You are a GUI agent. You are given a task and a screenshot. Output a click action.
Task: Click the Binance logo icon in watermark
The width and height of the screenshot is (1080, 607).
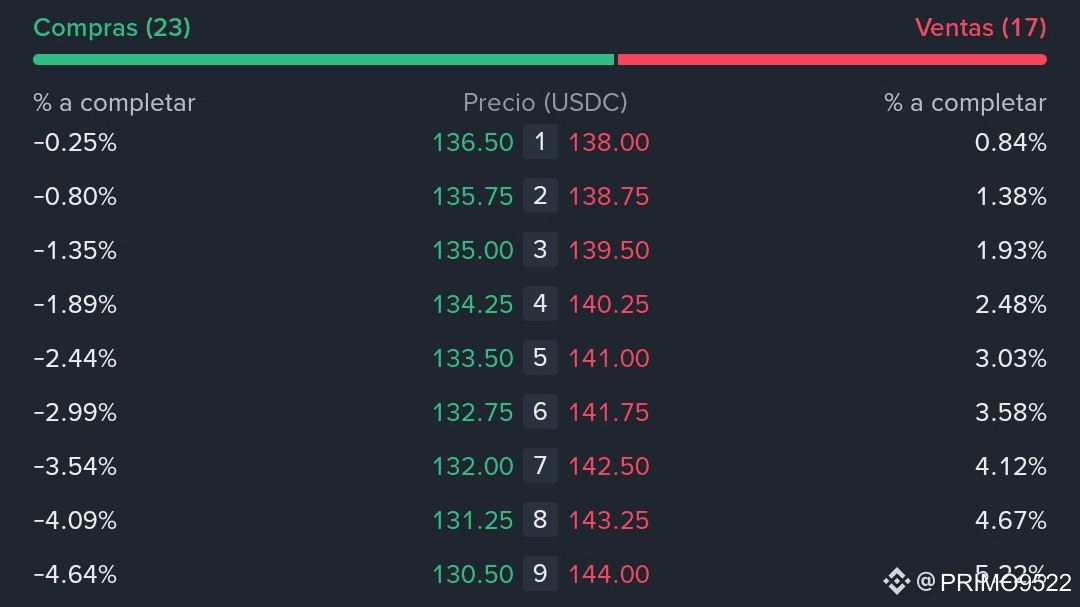point(896,581)
